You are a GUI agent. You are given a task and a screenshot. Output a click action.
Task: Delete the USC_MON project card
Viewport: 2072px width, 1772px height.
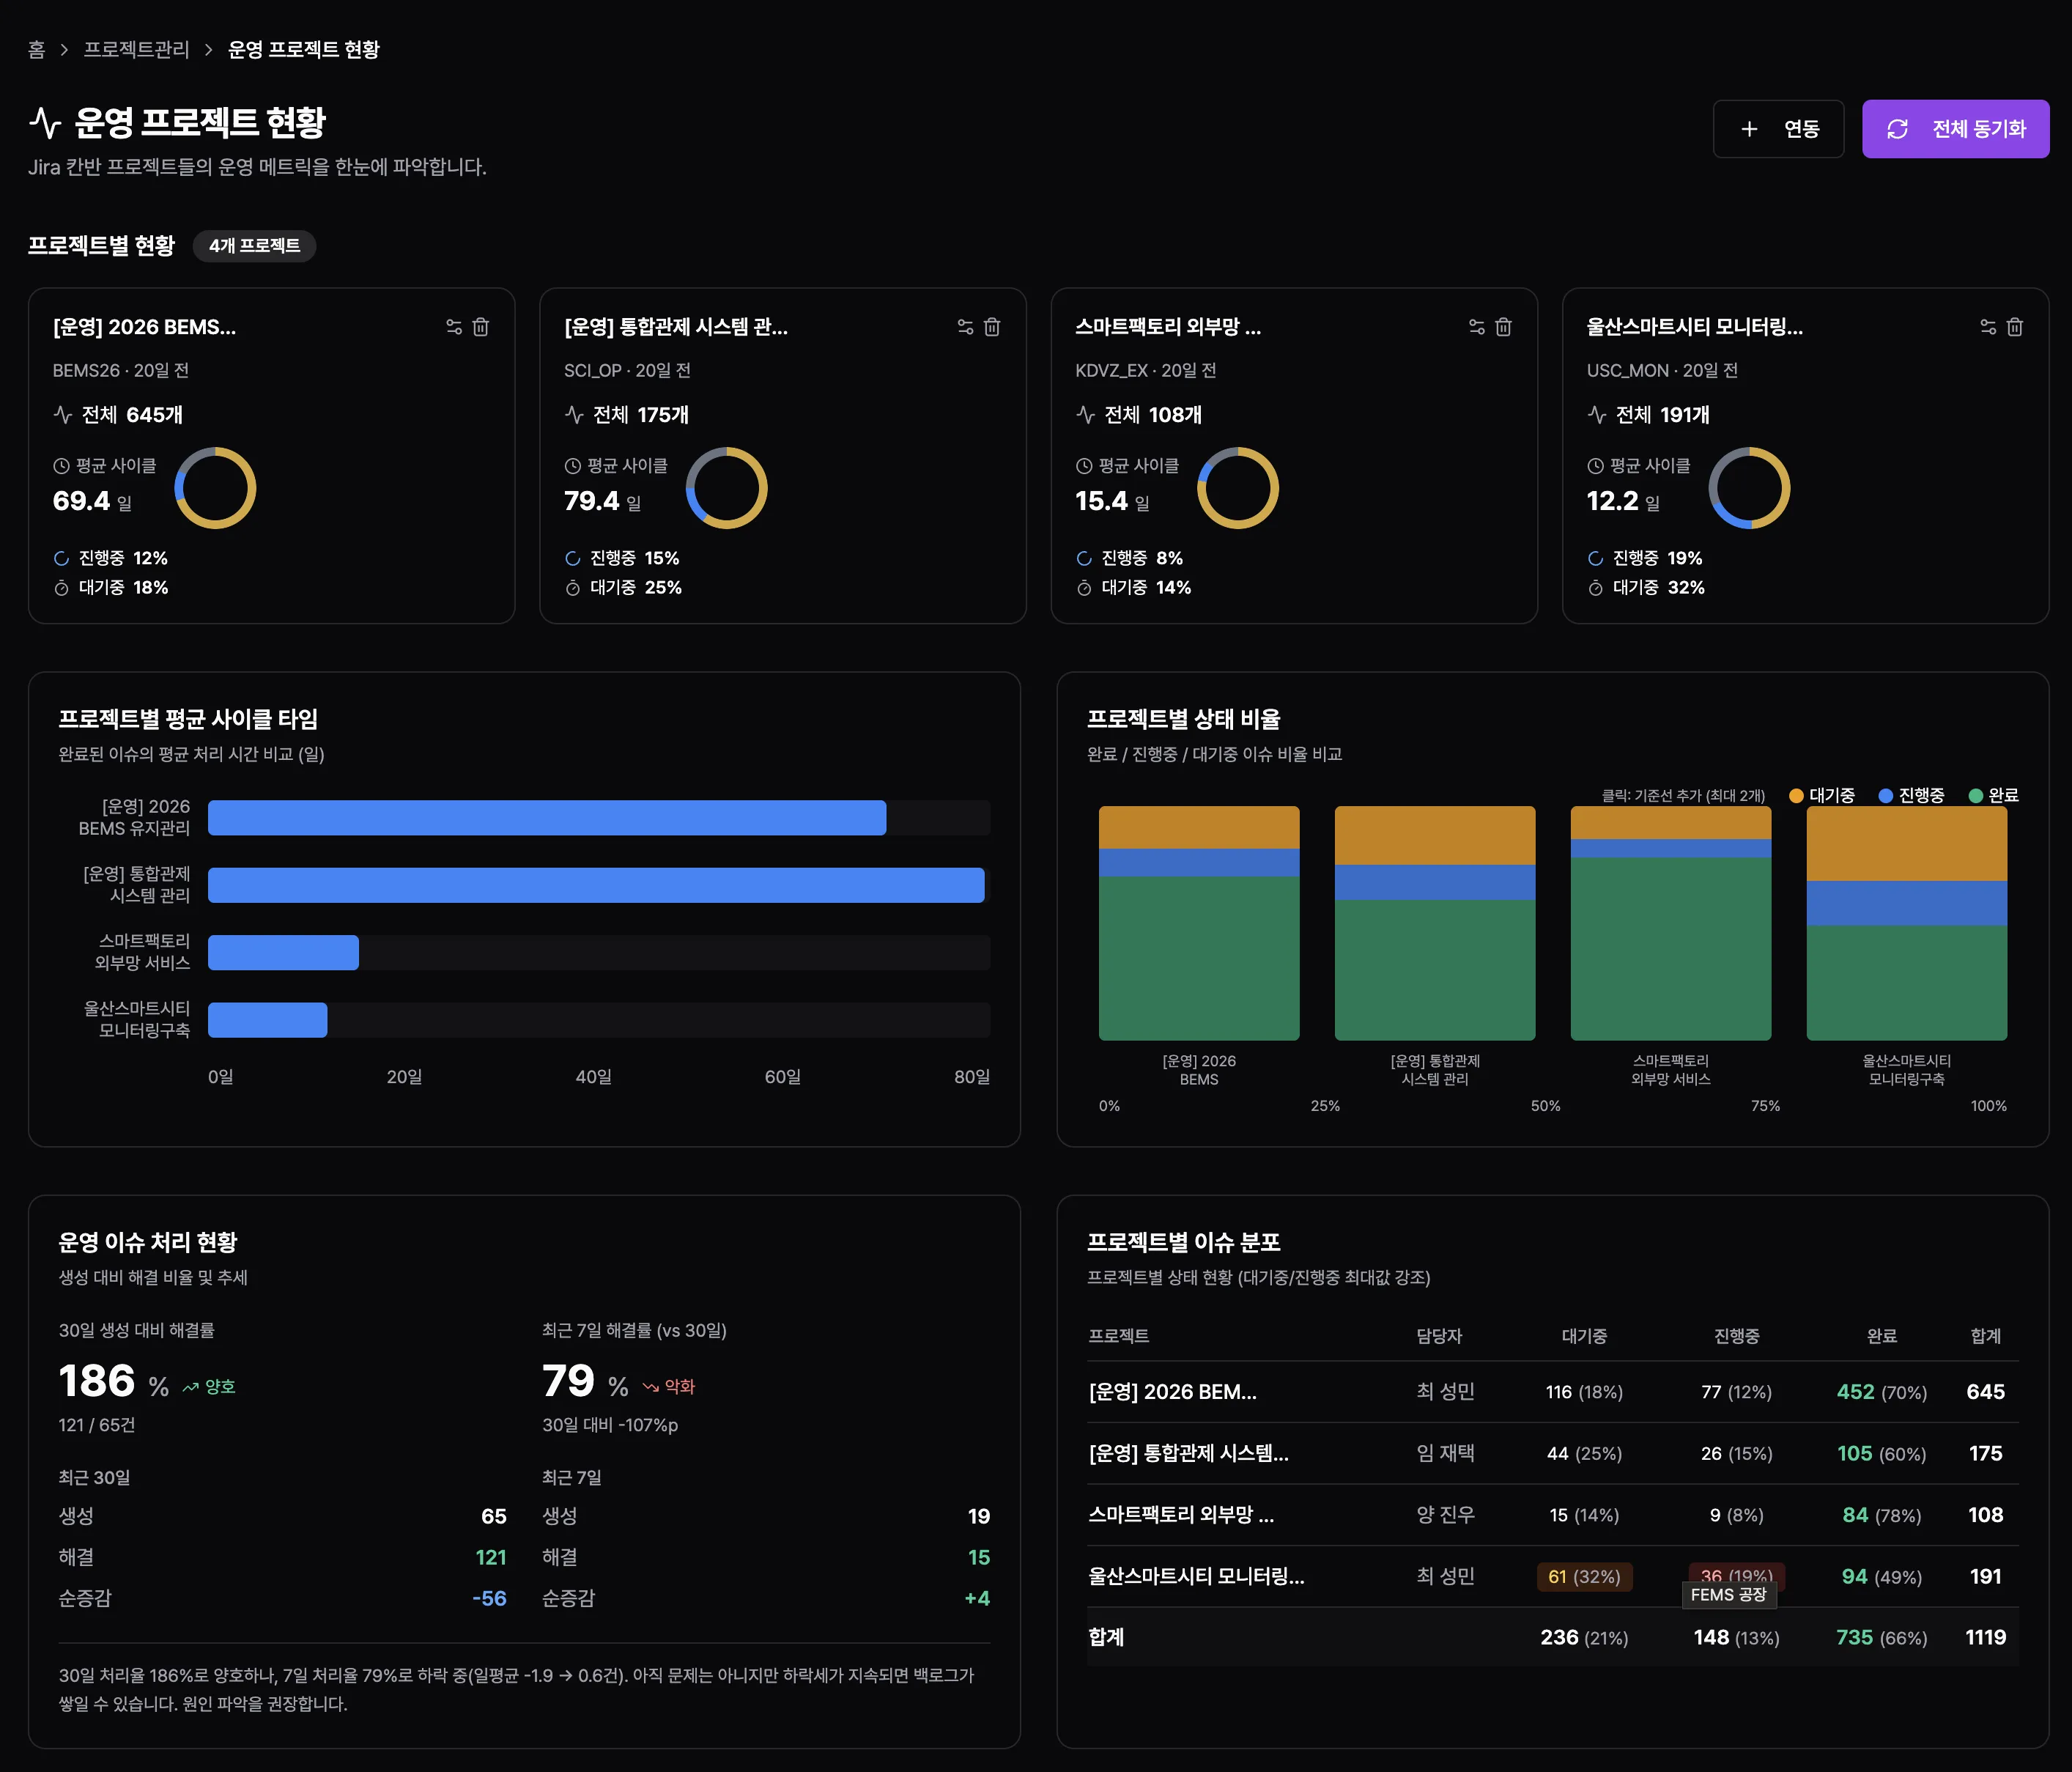[2015, 327]
